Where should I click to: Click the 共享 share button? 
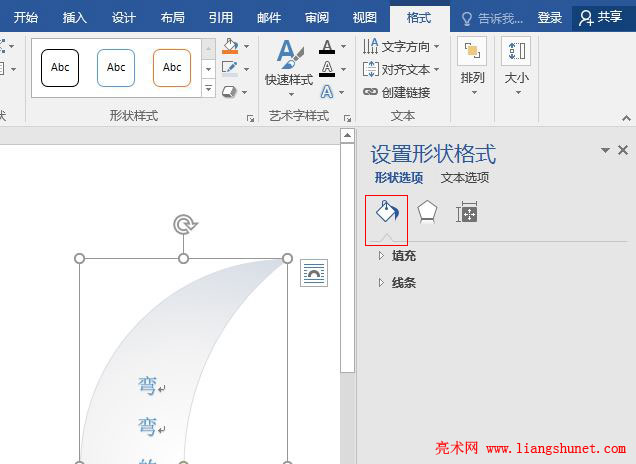click(x=601, y=17)
